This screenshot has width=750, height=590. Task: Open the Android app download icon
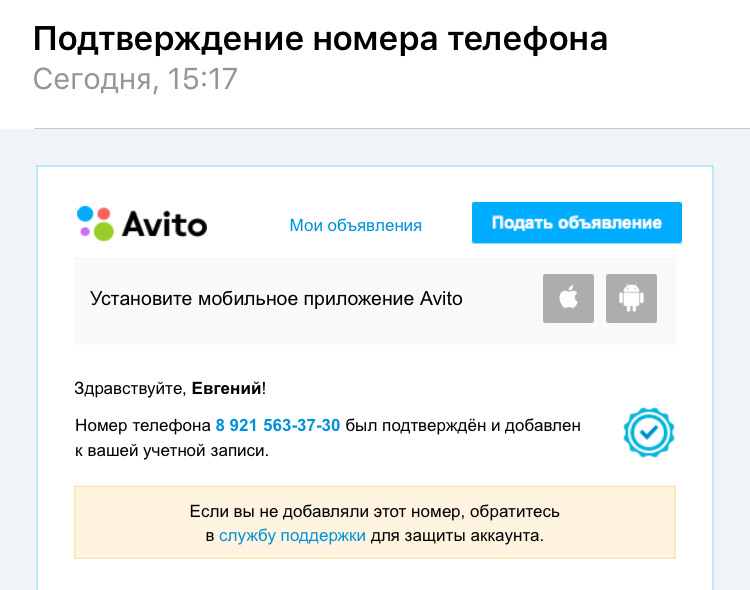631,299
